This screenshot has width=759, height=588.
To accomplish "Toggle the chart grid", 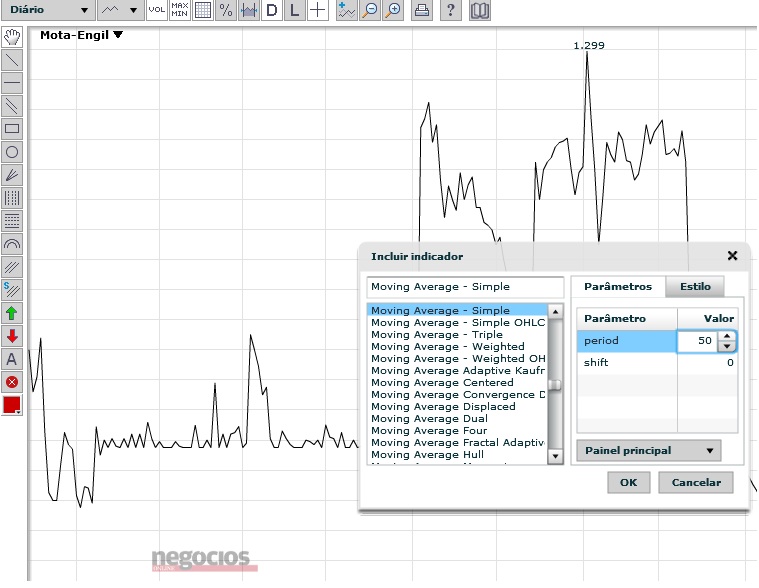I will click(x=203, y=10).
